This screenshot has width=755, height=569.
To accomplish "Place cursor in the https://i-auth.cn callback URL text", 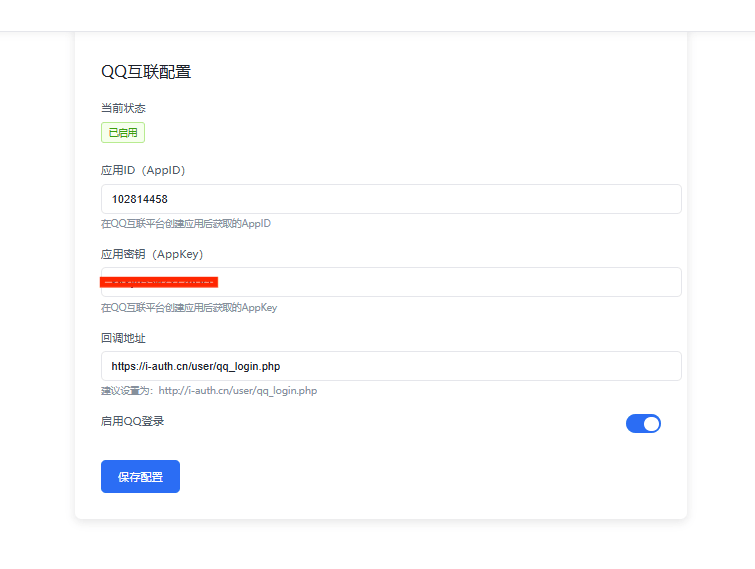I will pos(195,366).
